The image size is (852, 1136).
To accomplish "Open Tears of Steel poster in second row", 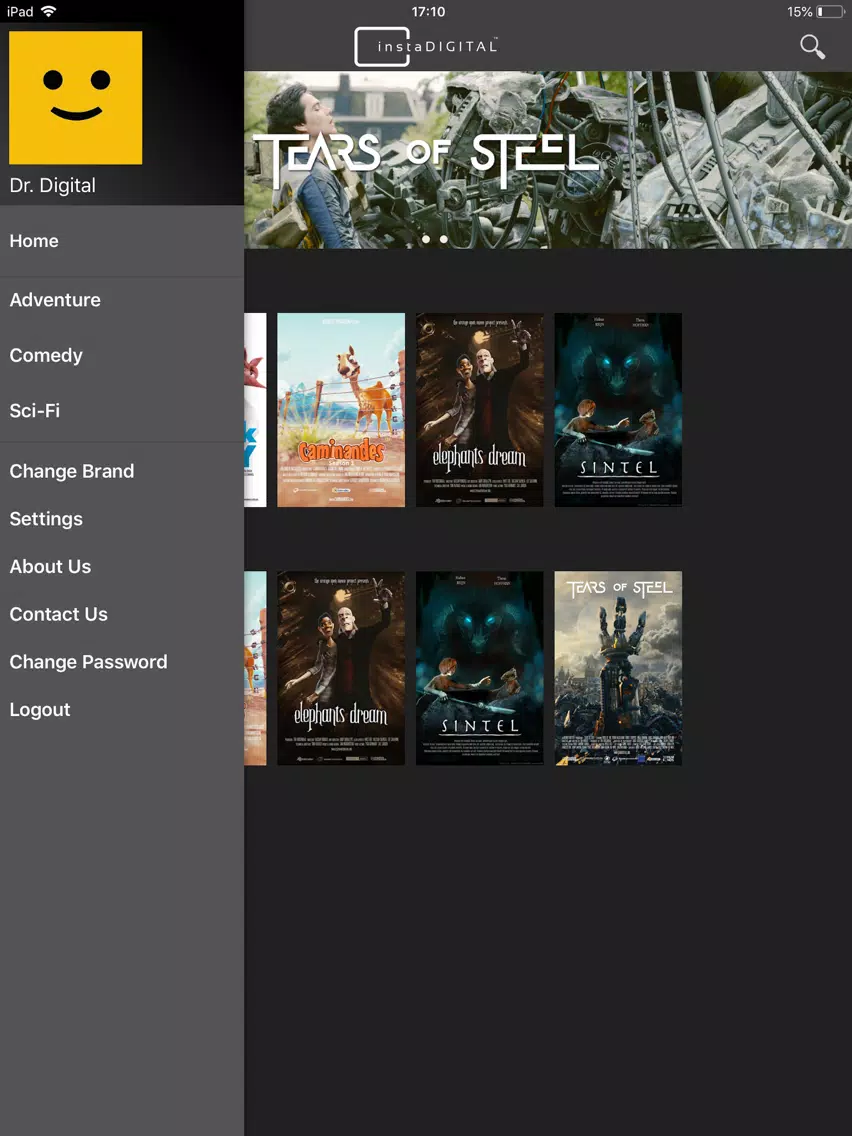I will coord(618,668).
